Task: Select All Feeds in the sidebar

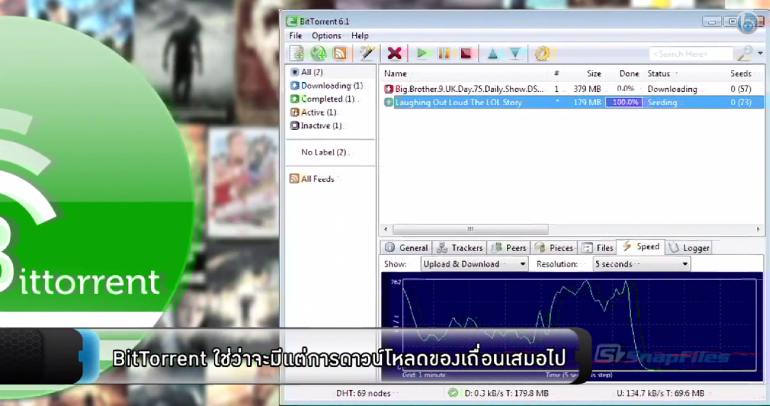Action: coord(317,179)
